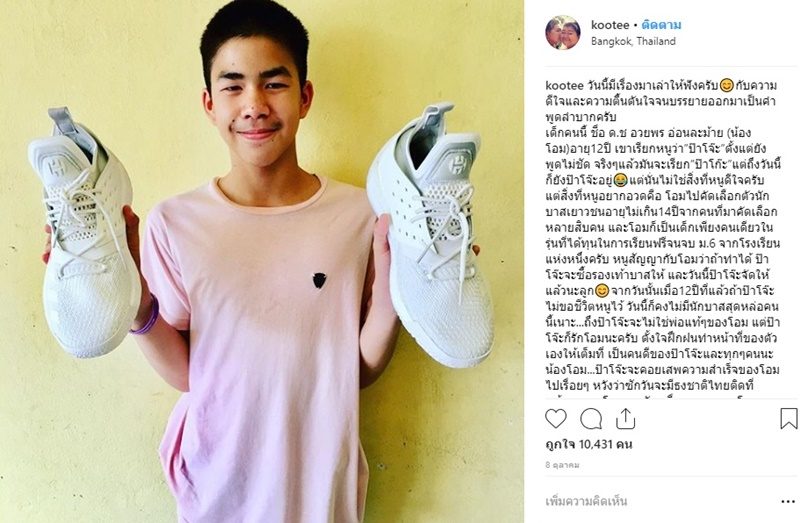
Task: Click the kootee username in the header
Action: click(610, 25)
